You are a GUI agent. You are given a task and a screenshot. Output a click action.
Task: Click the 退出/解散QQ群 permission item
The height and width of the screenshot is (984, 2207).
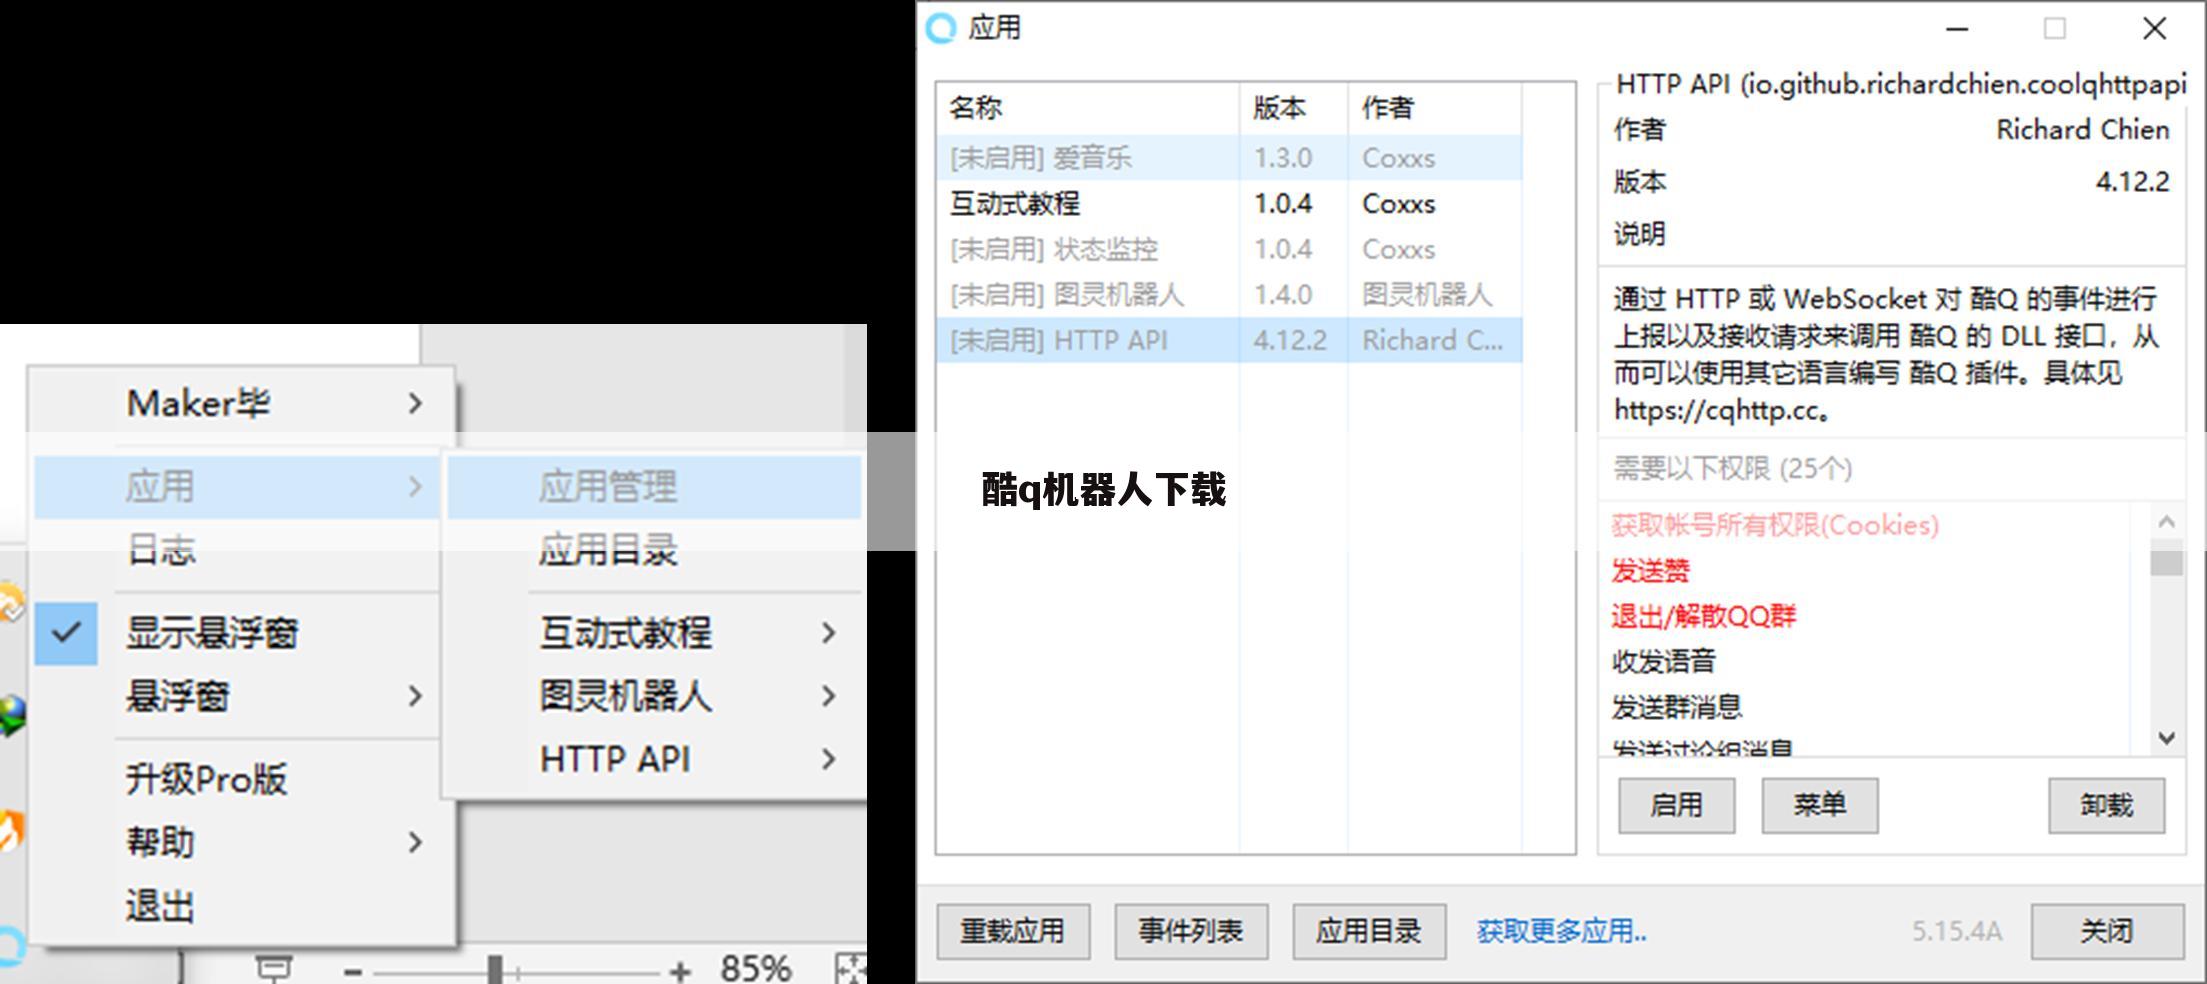pyautogui.click(x=1703, y=616)
